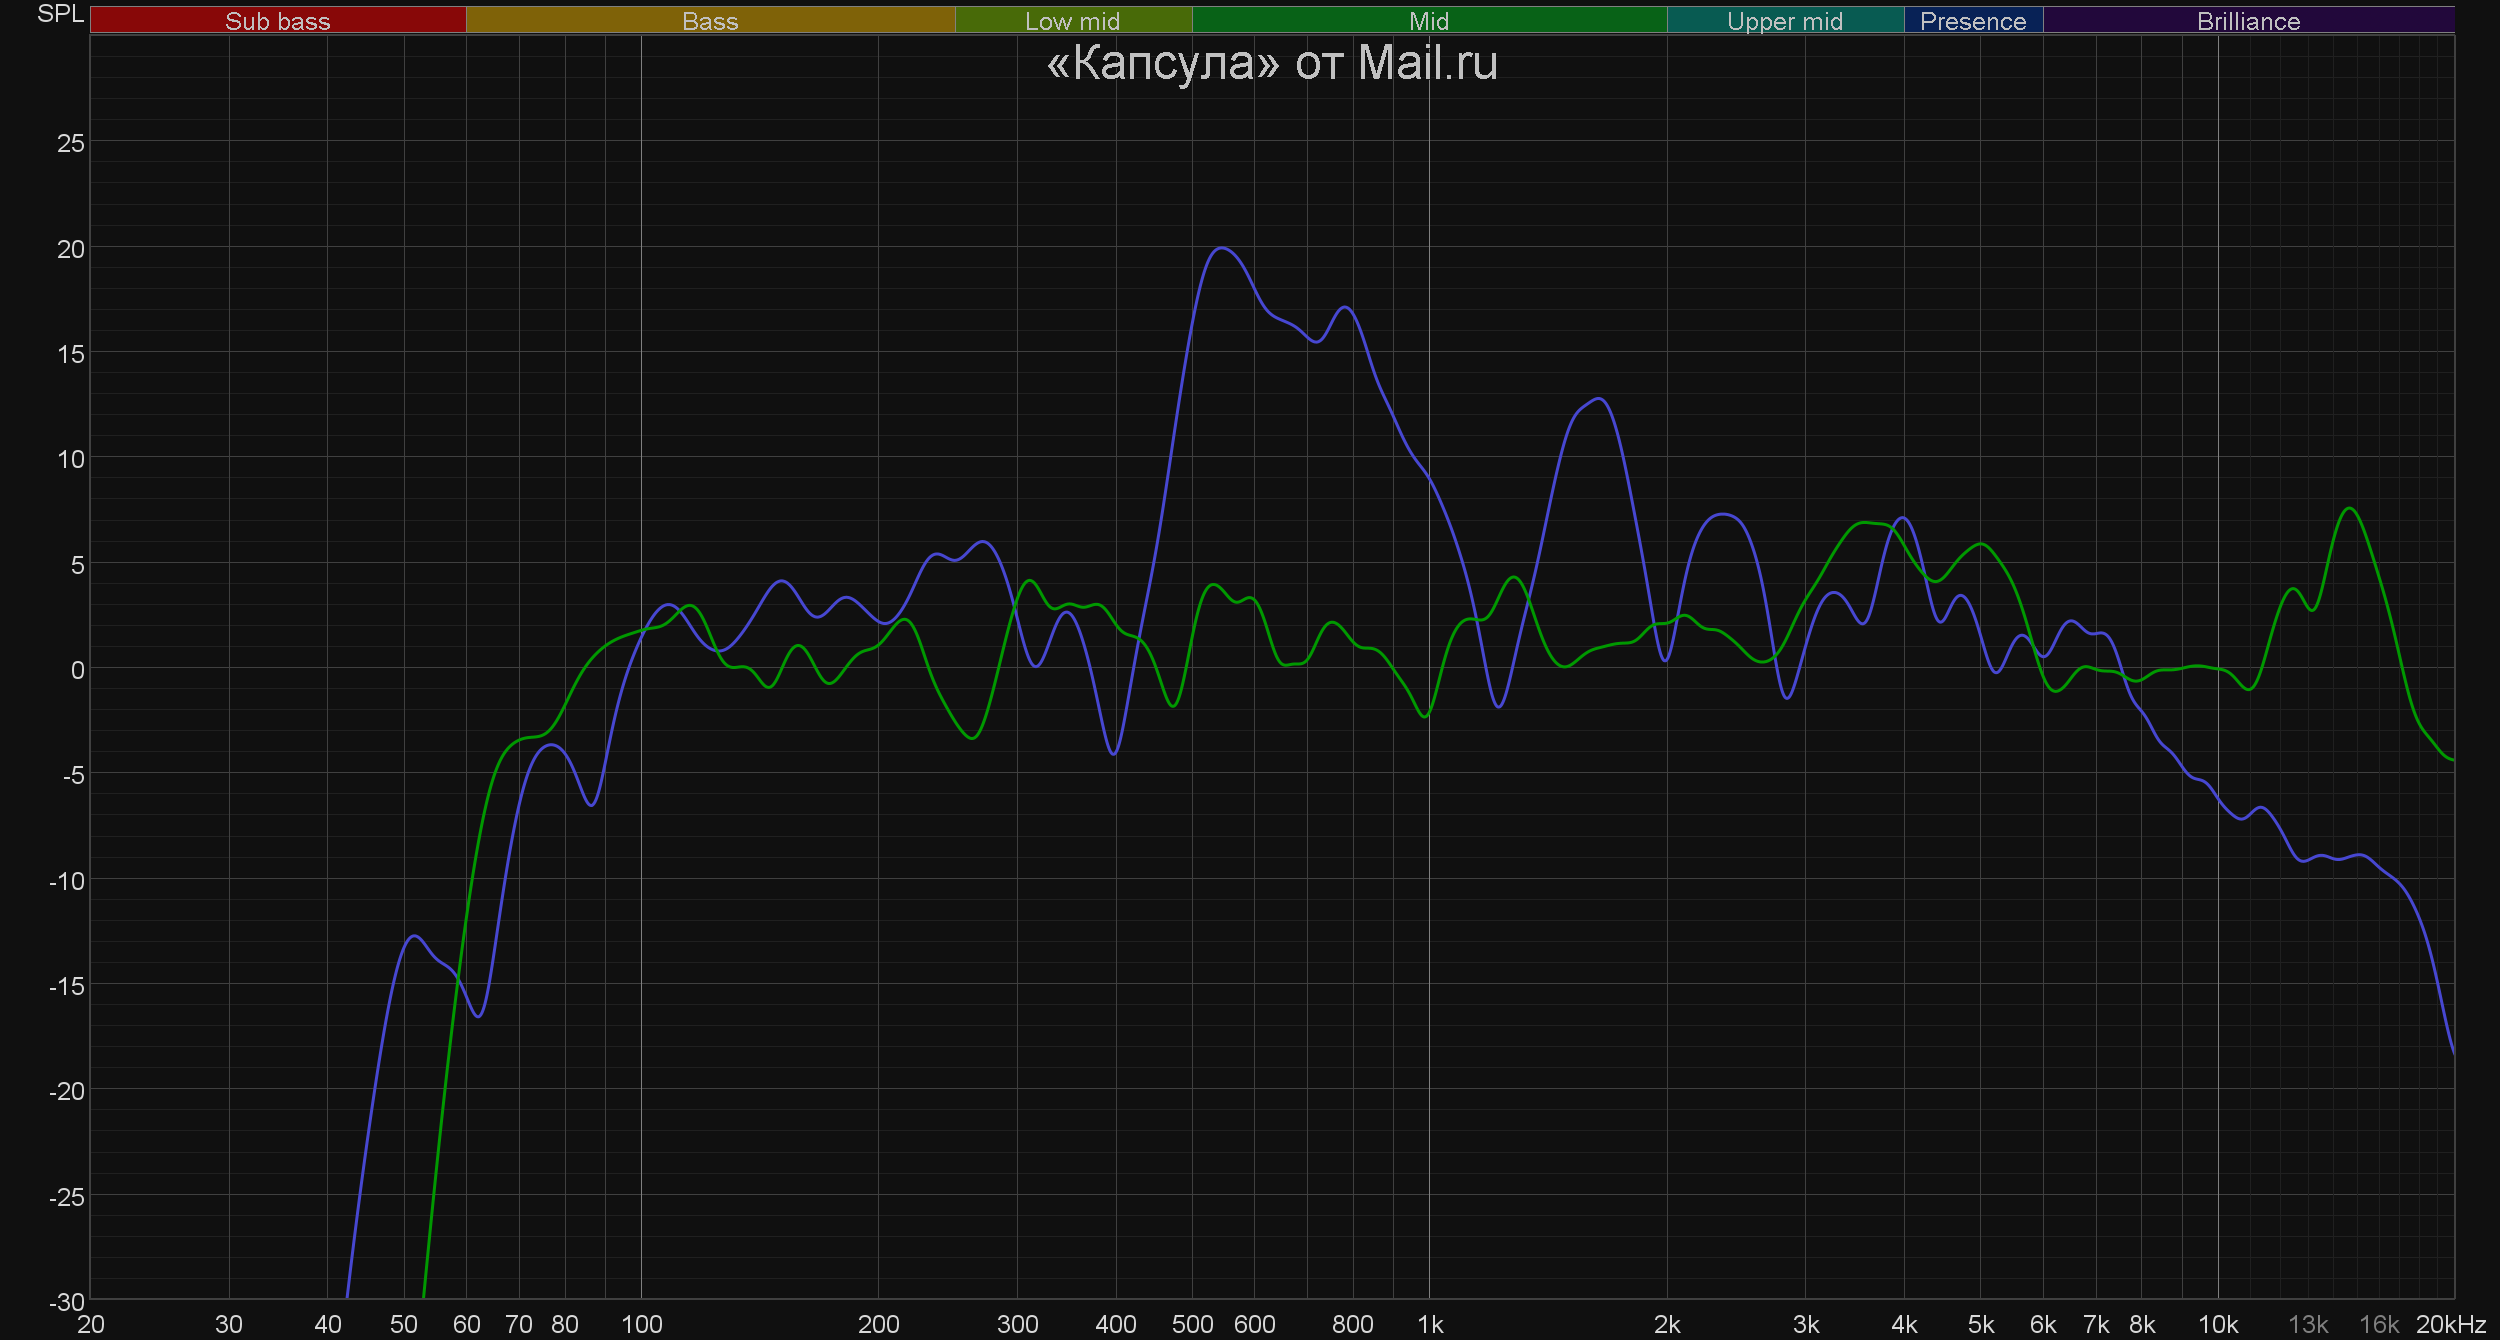Click the Mid frequency band header
Viewport: 2500px width, 1340px height.
[x=1428, y=21]
